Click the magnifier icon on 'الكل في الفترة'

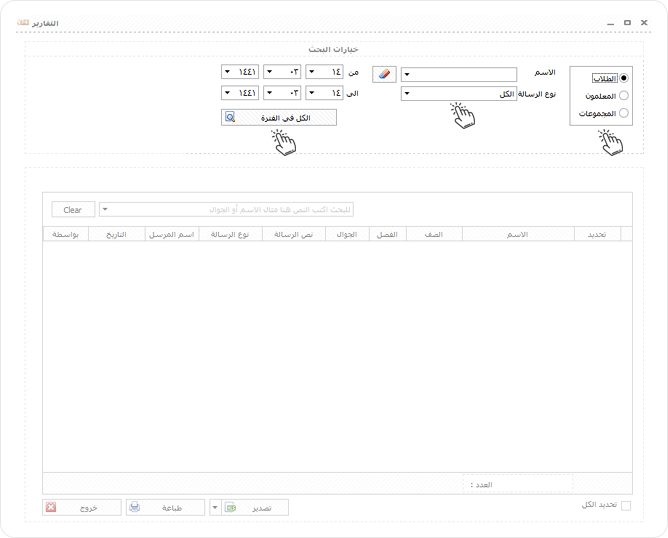click(x=230, y=117)
